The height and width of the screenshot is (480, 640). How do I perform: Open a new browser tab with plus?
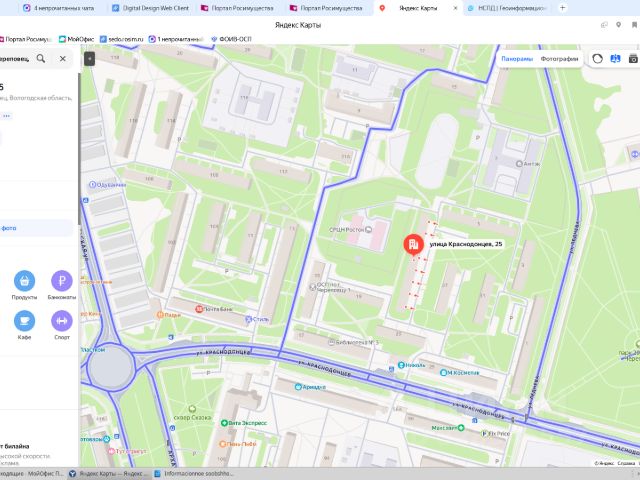[x=562, y=8]
